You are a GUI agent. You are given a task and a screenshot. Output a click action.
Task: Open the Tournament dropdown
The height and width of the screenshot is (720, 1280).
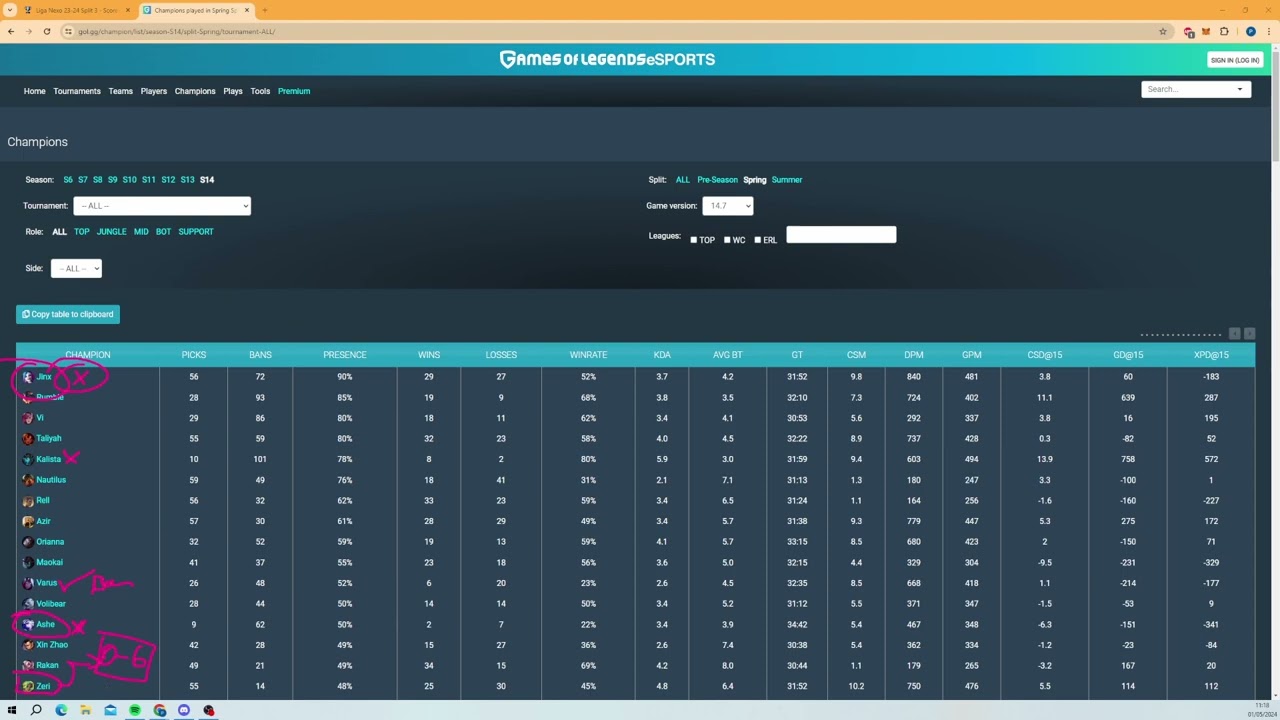point(162,206)
